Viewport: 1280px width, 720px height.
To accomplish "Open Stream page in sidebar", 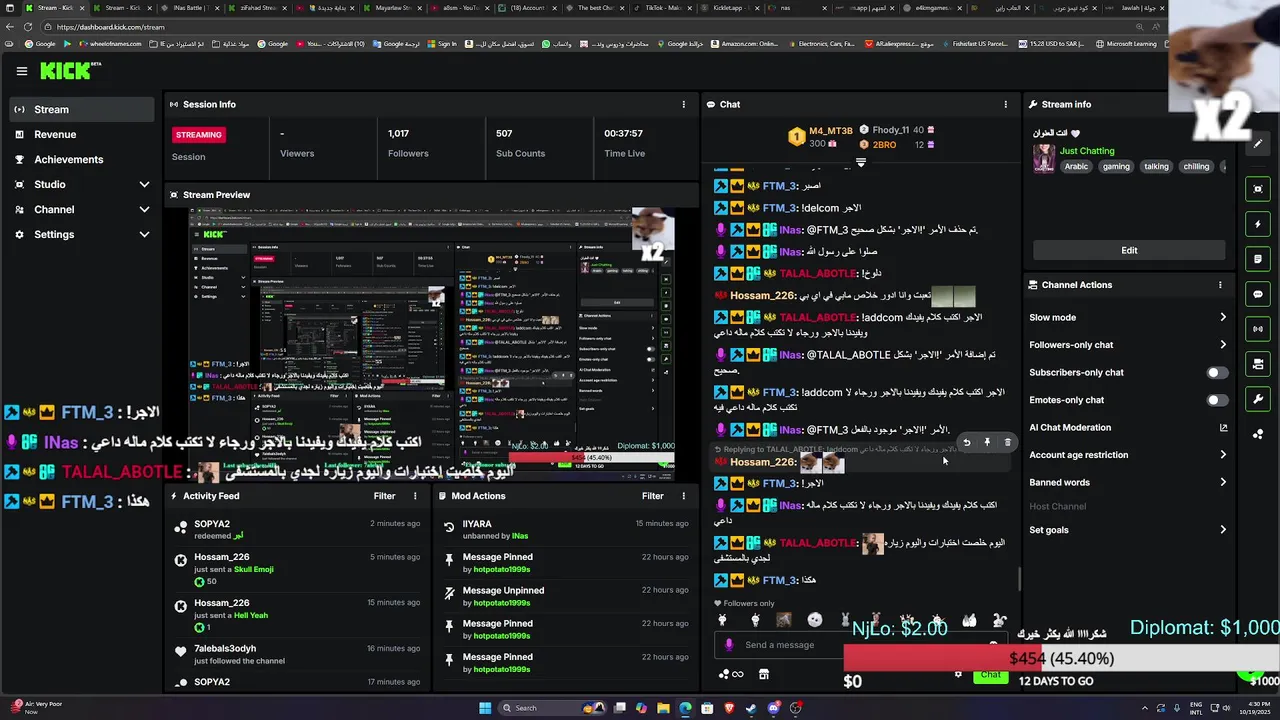I will pos(82,110).
